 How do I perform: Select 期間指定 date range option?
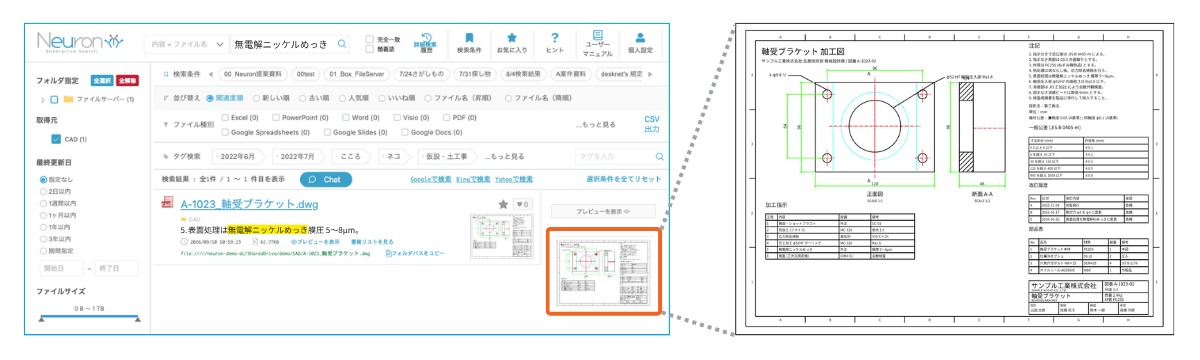click(x=44, y=250)
